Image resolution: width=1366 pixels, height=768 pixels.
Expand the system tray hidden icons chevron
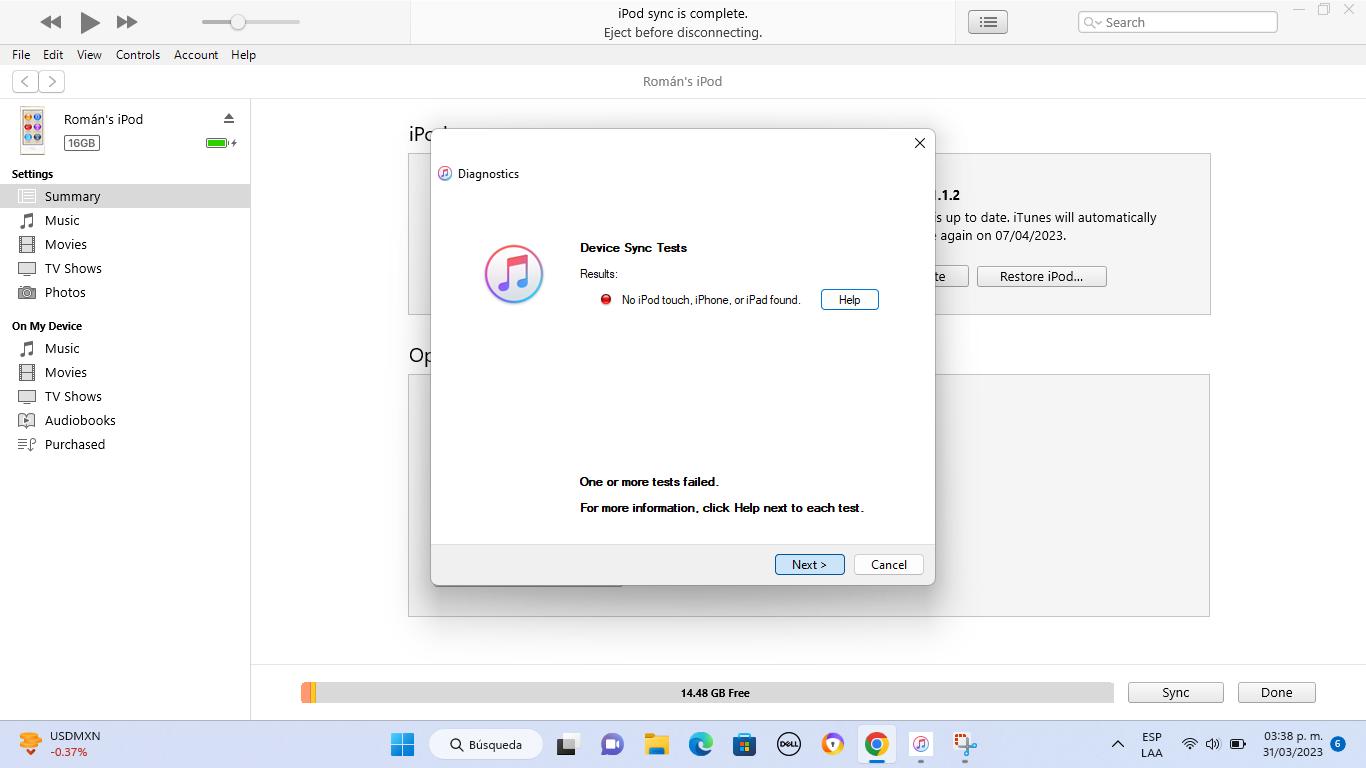tap(1118, 744)
